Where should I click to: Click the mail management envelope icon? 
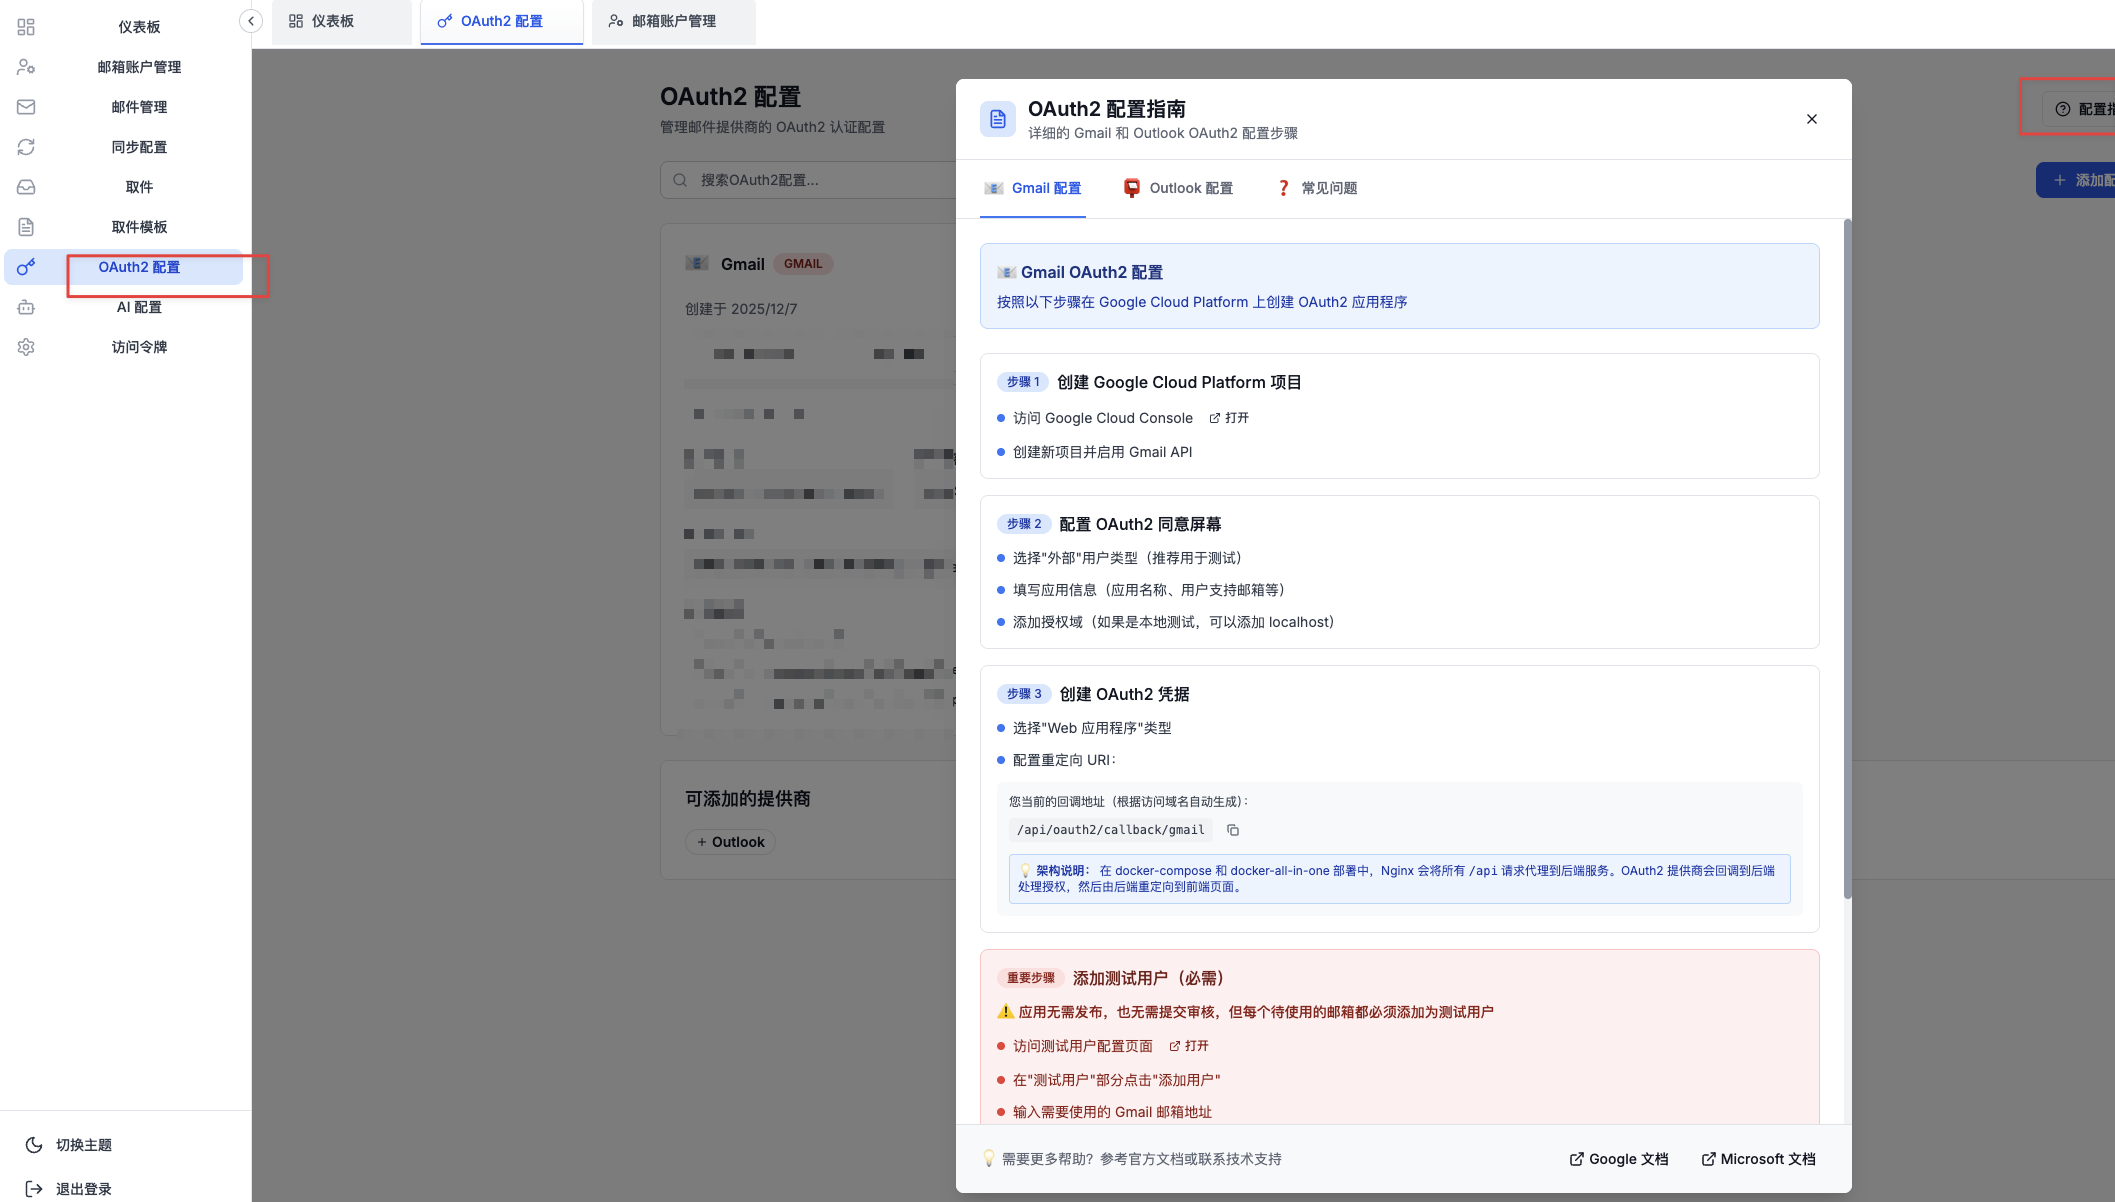point(26,107)
